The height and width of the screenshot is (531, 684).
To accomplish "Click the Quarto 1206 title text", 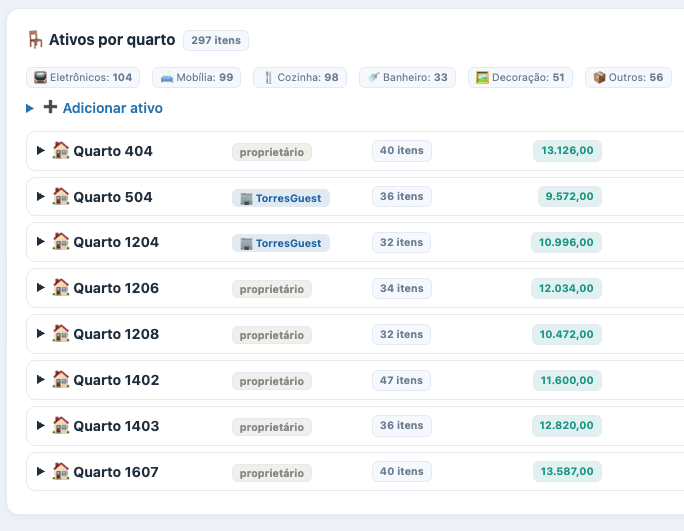I will click(116, 288).
